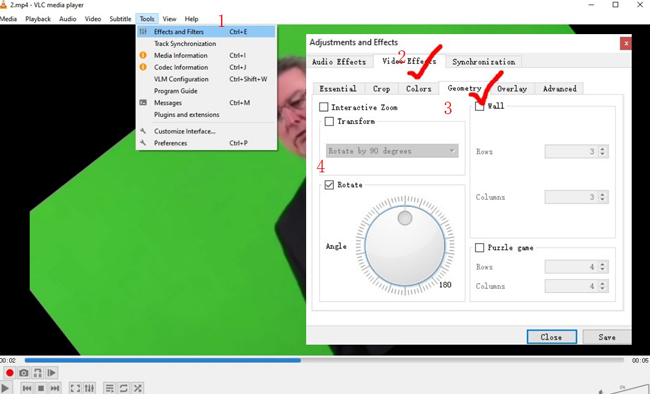Open the Rotate by 90 degrees dropdown

pos(392,151)
